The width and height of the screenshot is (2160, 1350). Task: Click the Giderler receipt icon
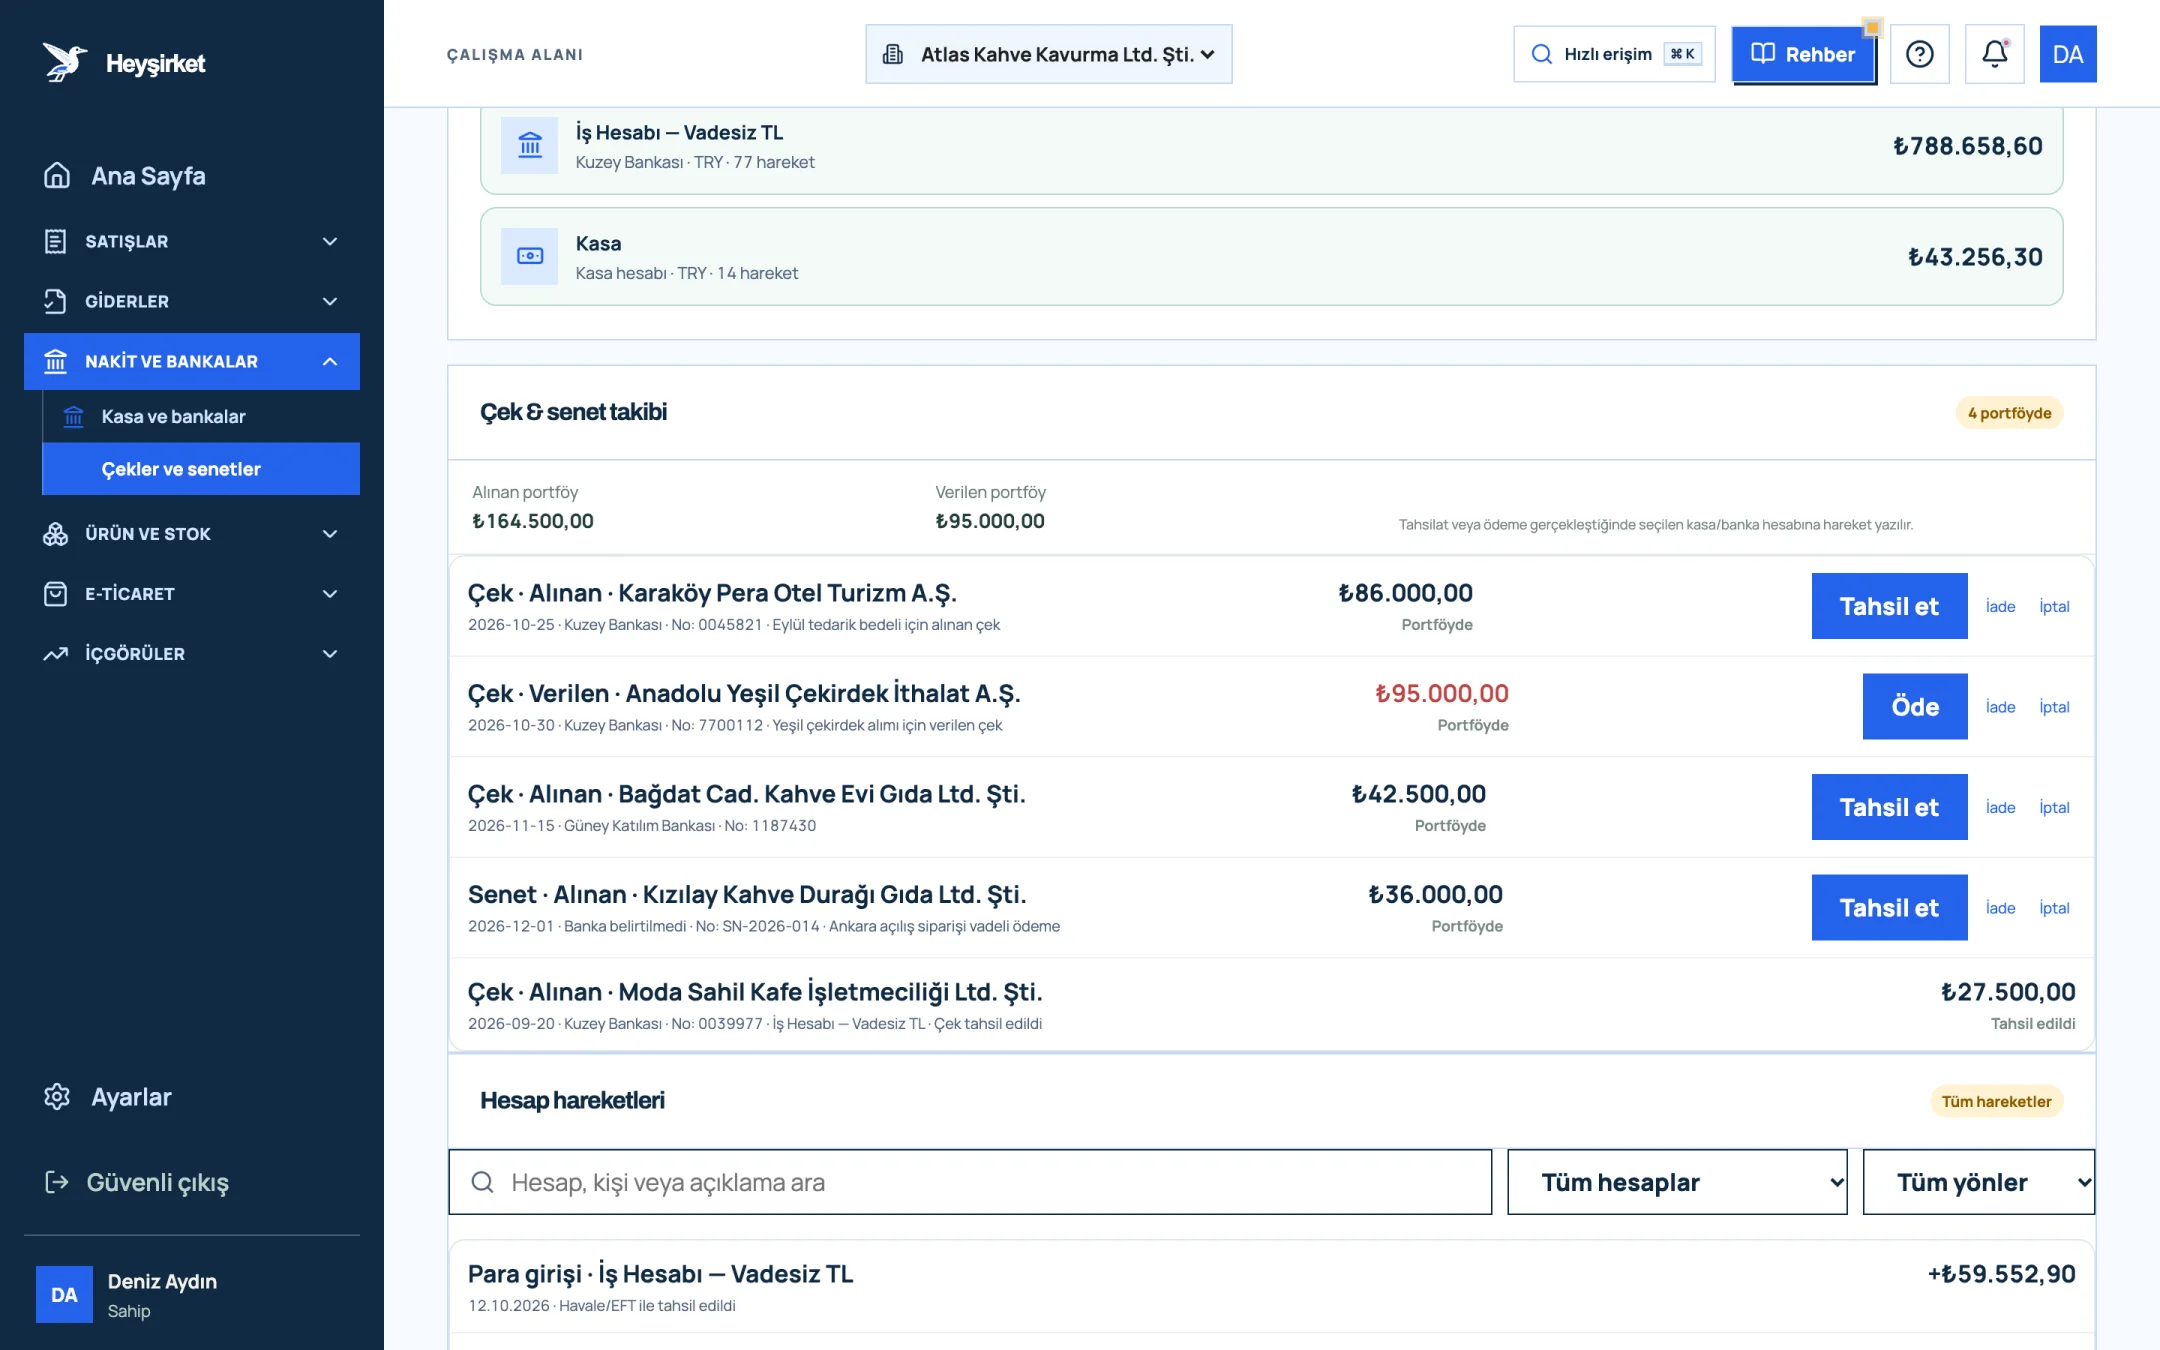(x=56, y=301)
